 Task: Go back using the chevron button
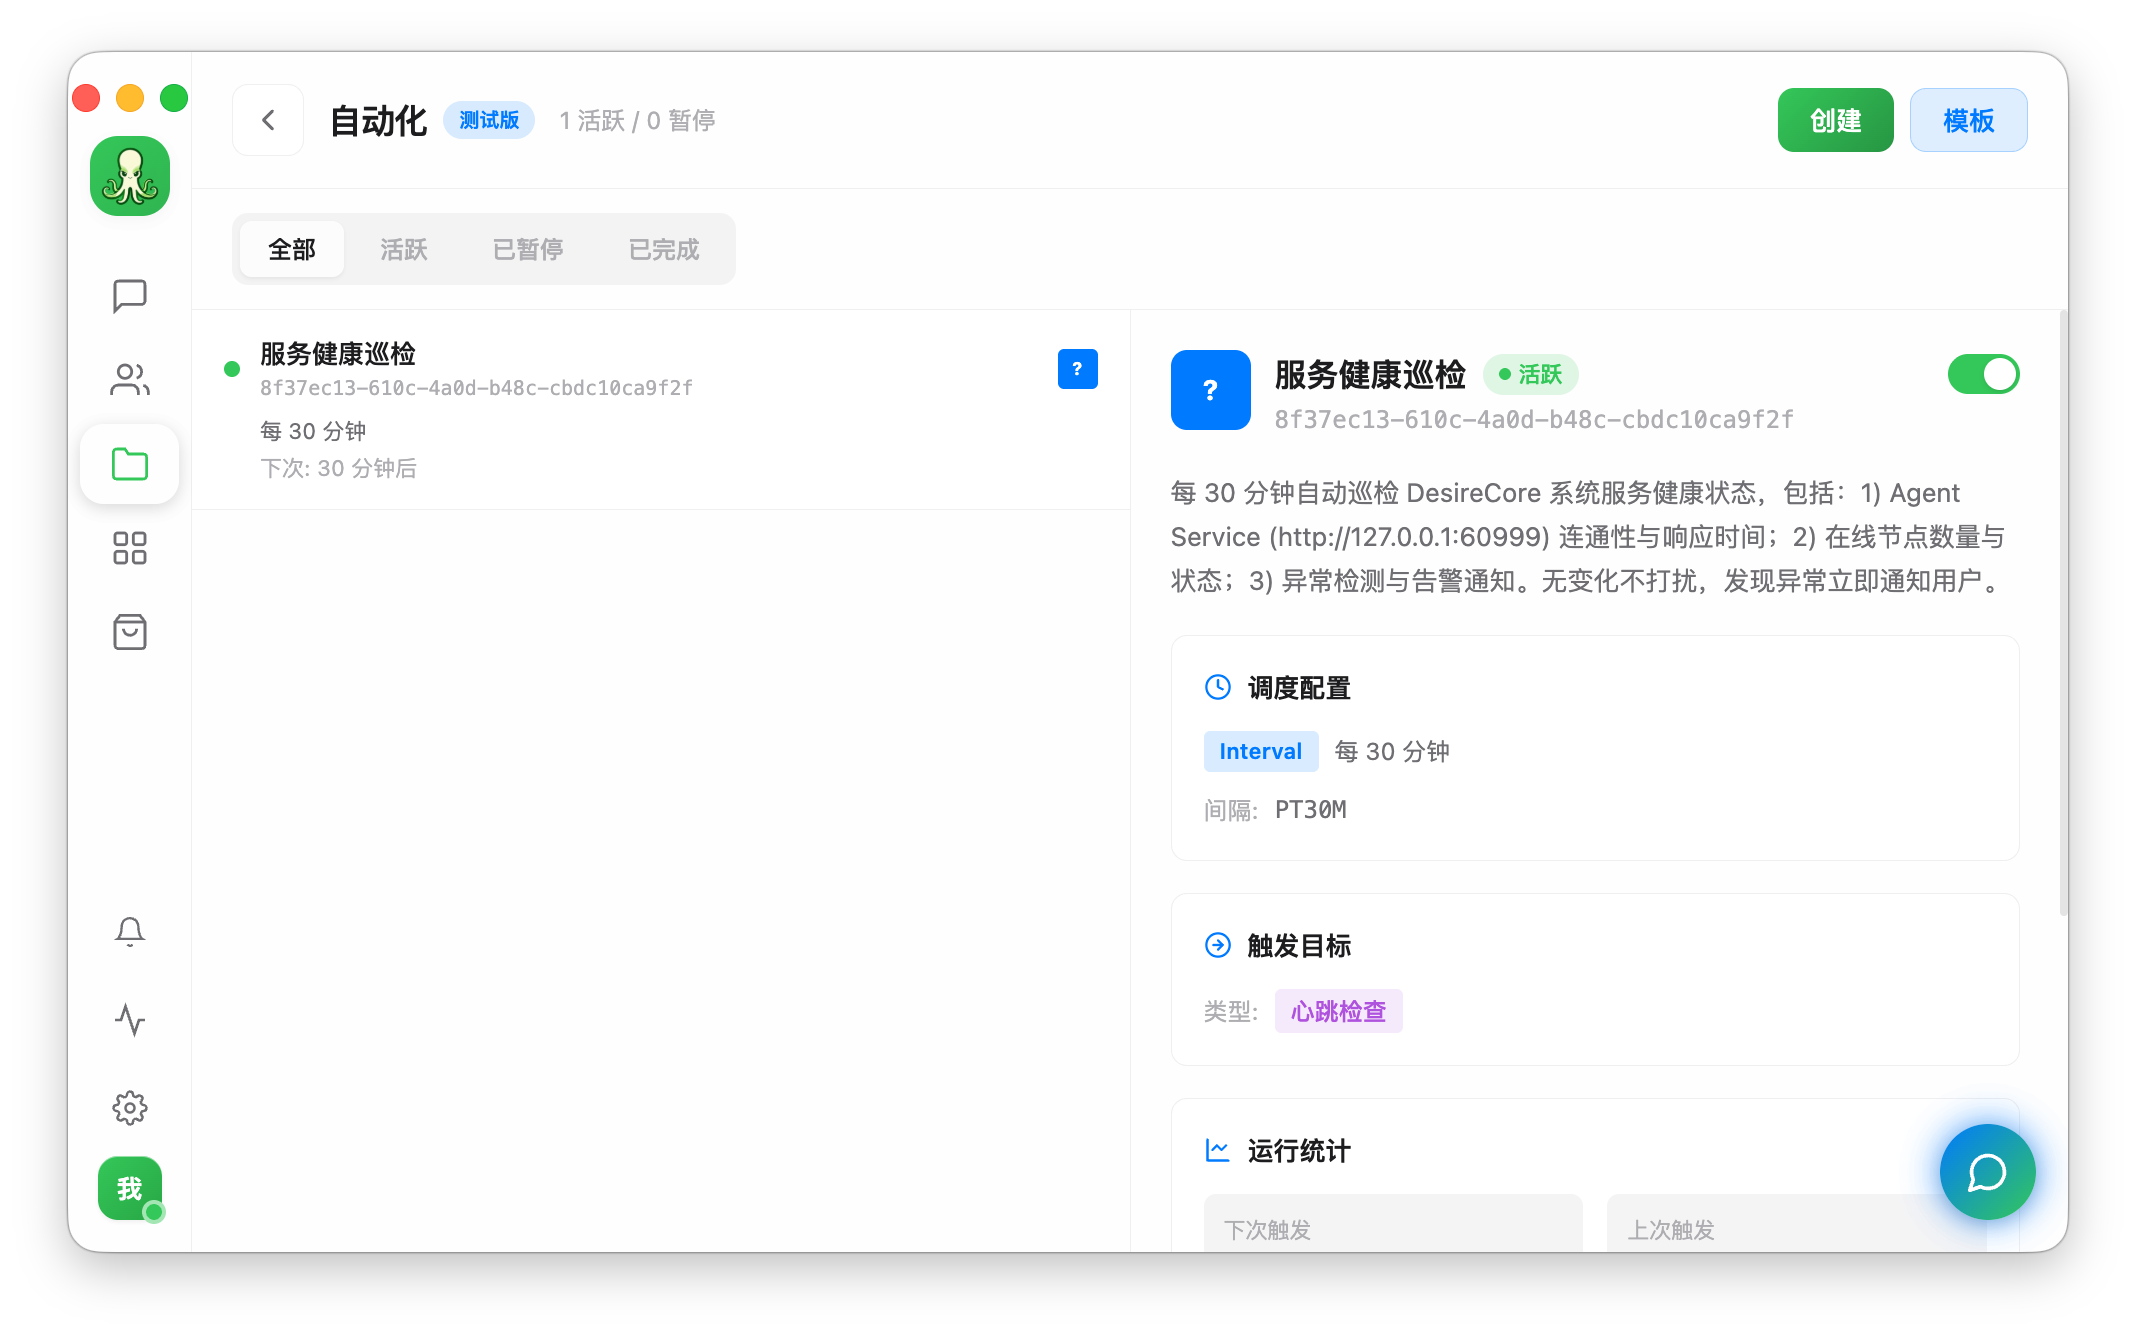tap(267, 119)
